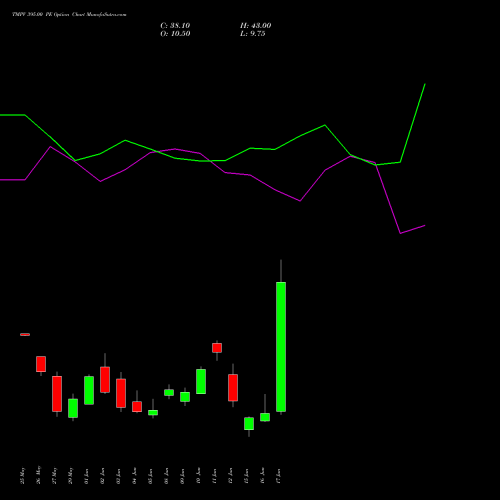Click the close value 'C: 38.10'
The image size is (500, 500).
point(175,26)
